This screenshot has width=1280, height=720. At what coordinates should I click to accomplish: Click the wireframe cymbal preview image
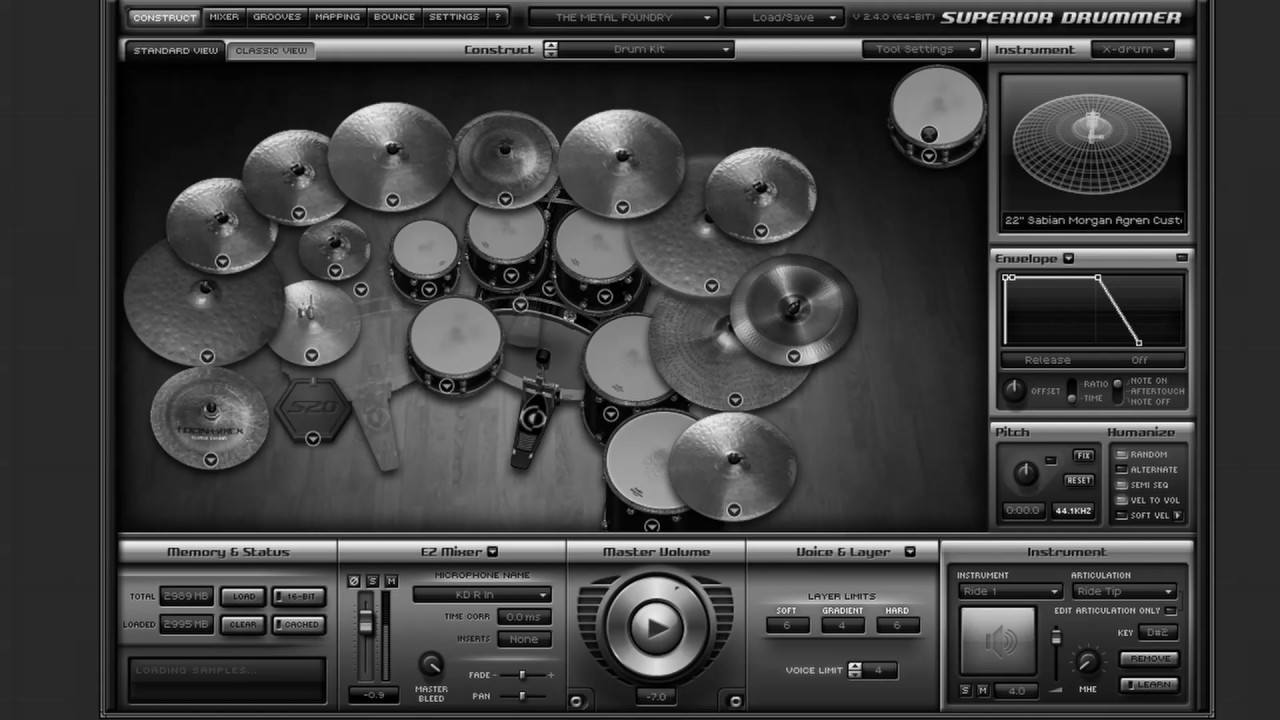click(x=1092, y=144)
